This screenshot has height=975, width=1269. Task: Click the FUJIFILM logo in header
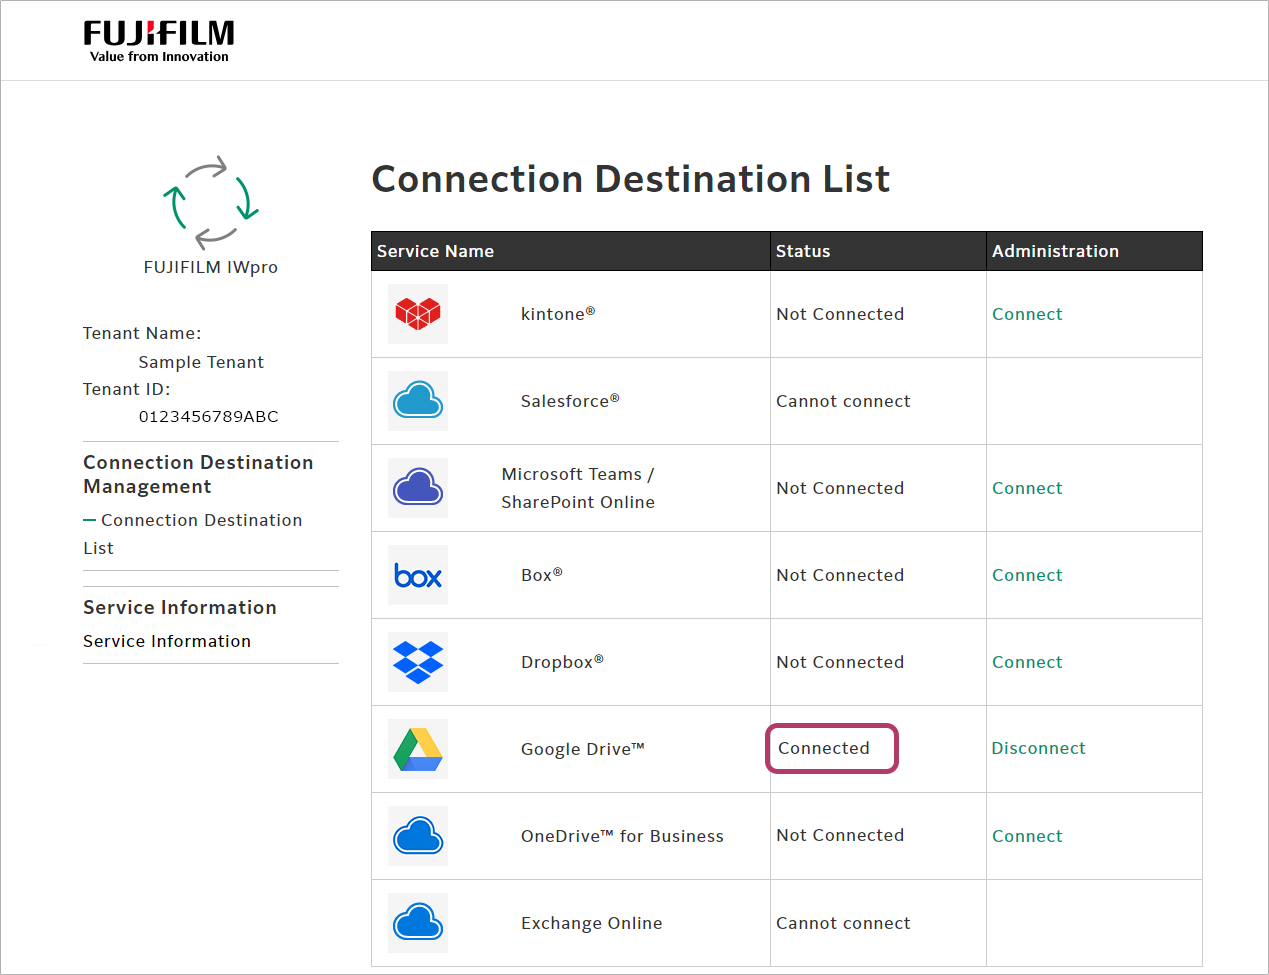tap(159, 42)
